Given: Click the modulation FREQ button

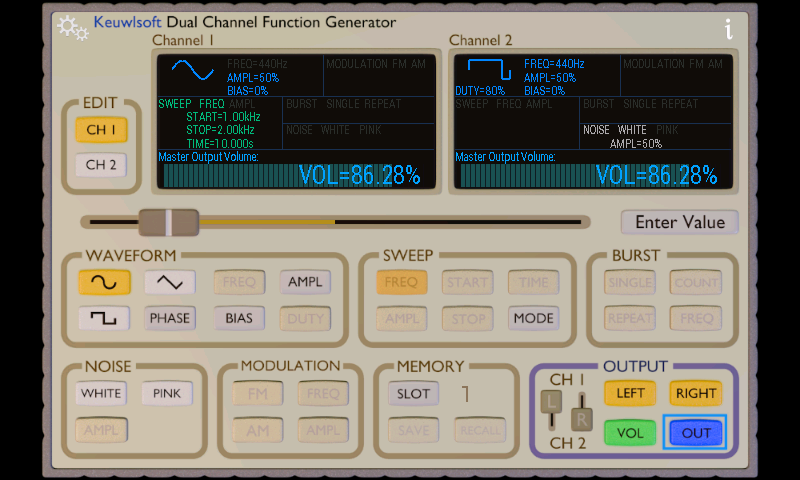Looking at the screenshot, I should coord(323,393).
